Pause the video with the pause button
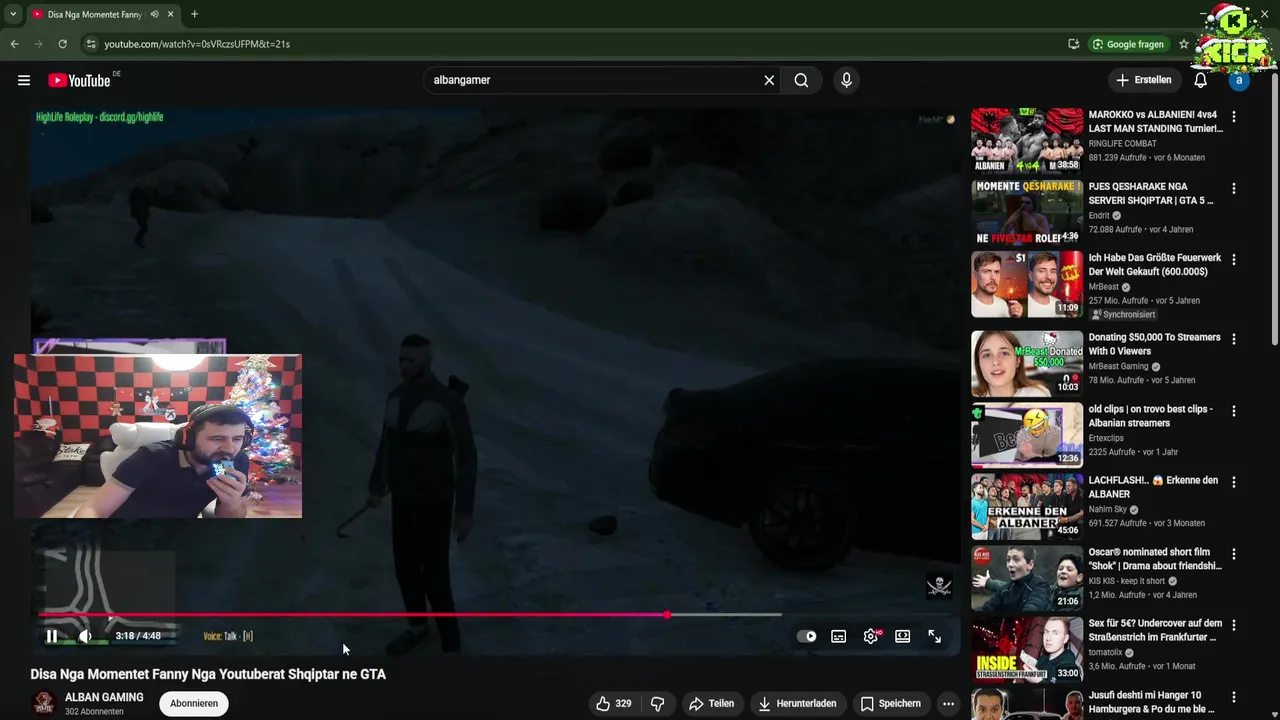 pos(52,636)
